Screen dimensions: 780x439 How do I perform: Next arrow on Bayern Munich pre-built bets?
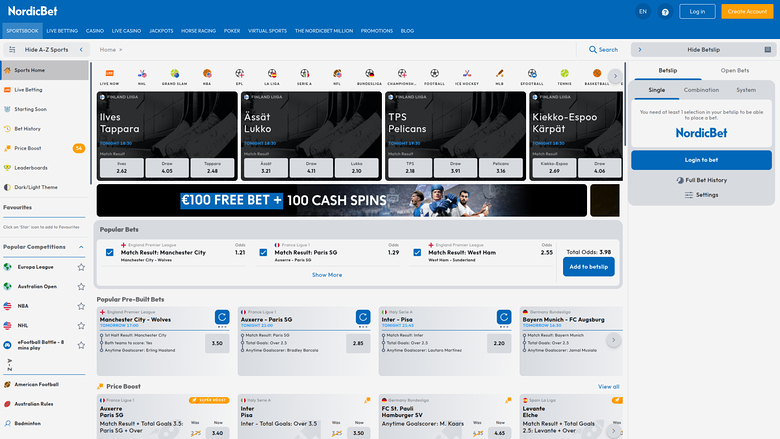613,340
